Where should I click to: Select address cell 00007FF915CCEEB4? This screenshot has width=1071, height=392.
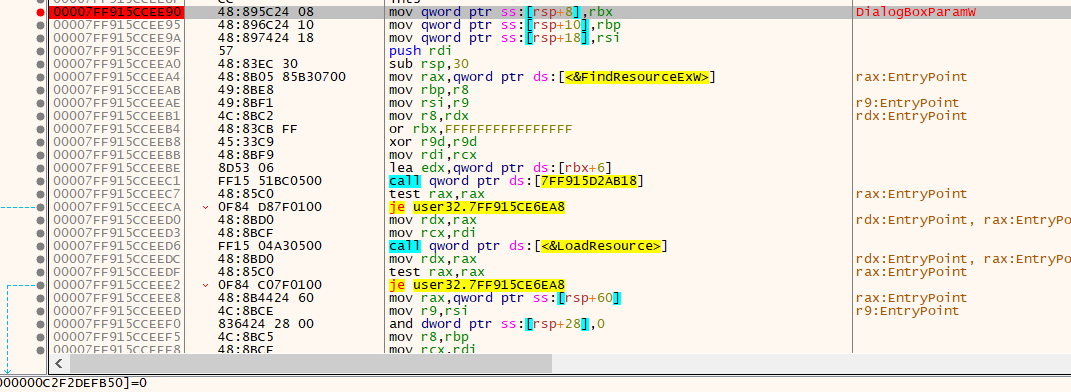coord(117,129)
